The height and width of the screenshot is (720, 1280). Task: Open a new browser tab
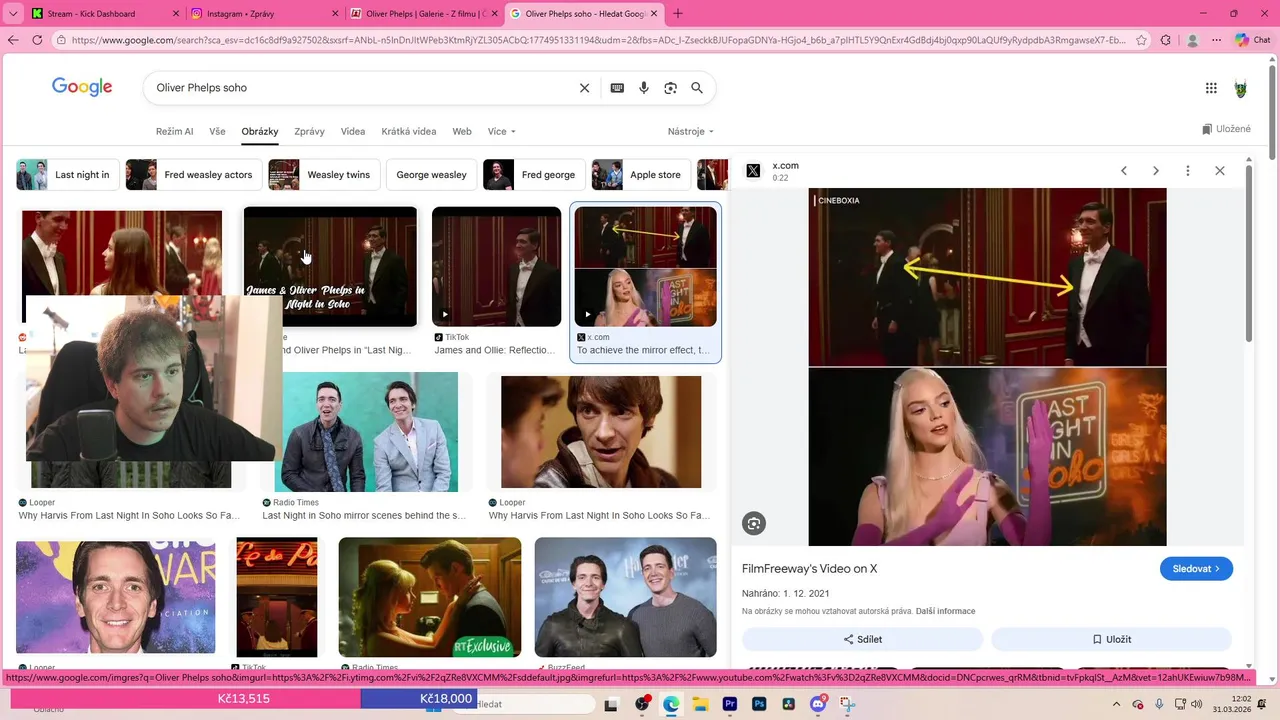(678, 14)
